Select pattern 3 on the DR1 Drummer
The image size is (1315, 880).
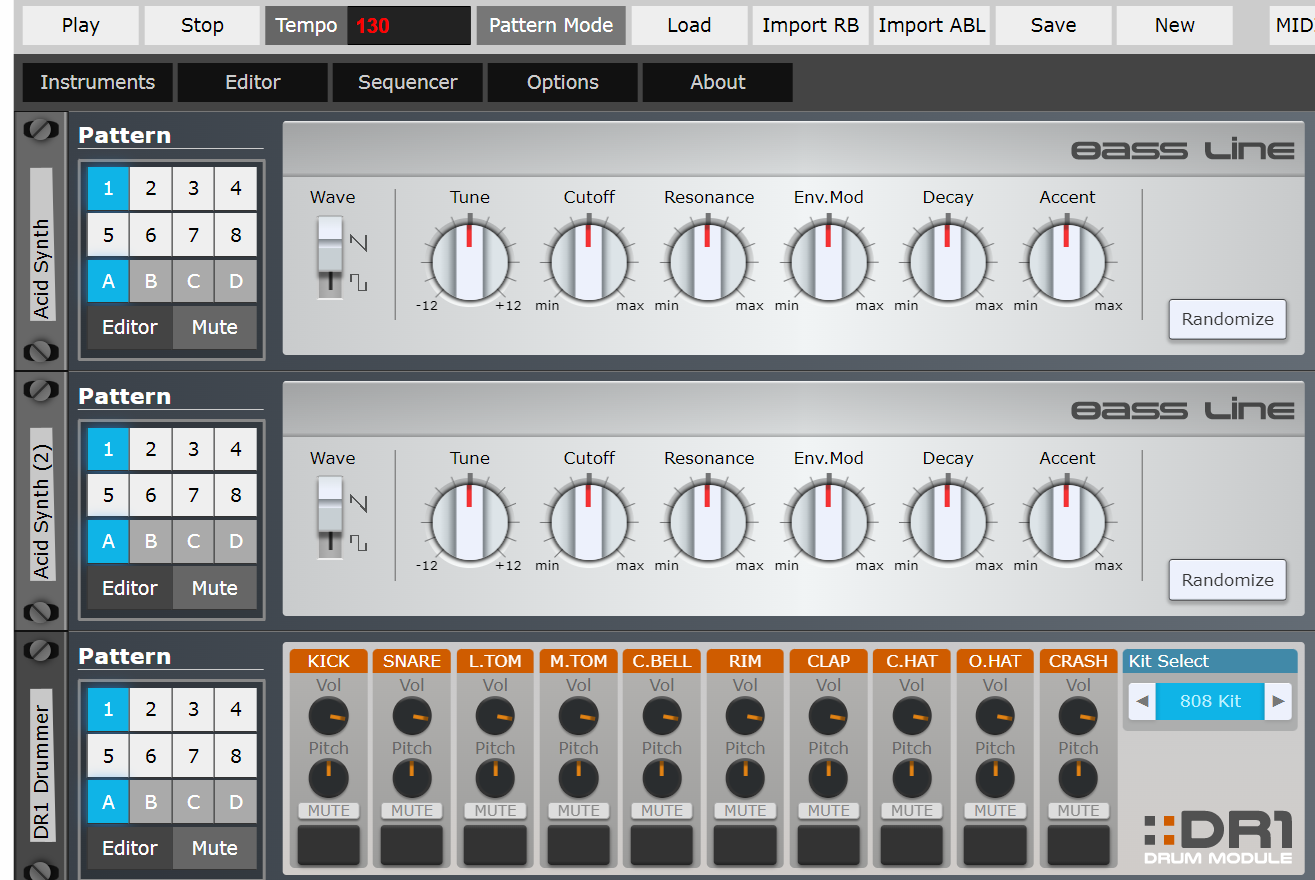coord(193,709)
